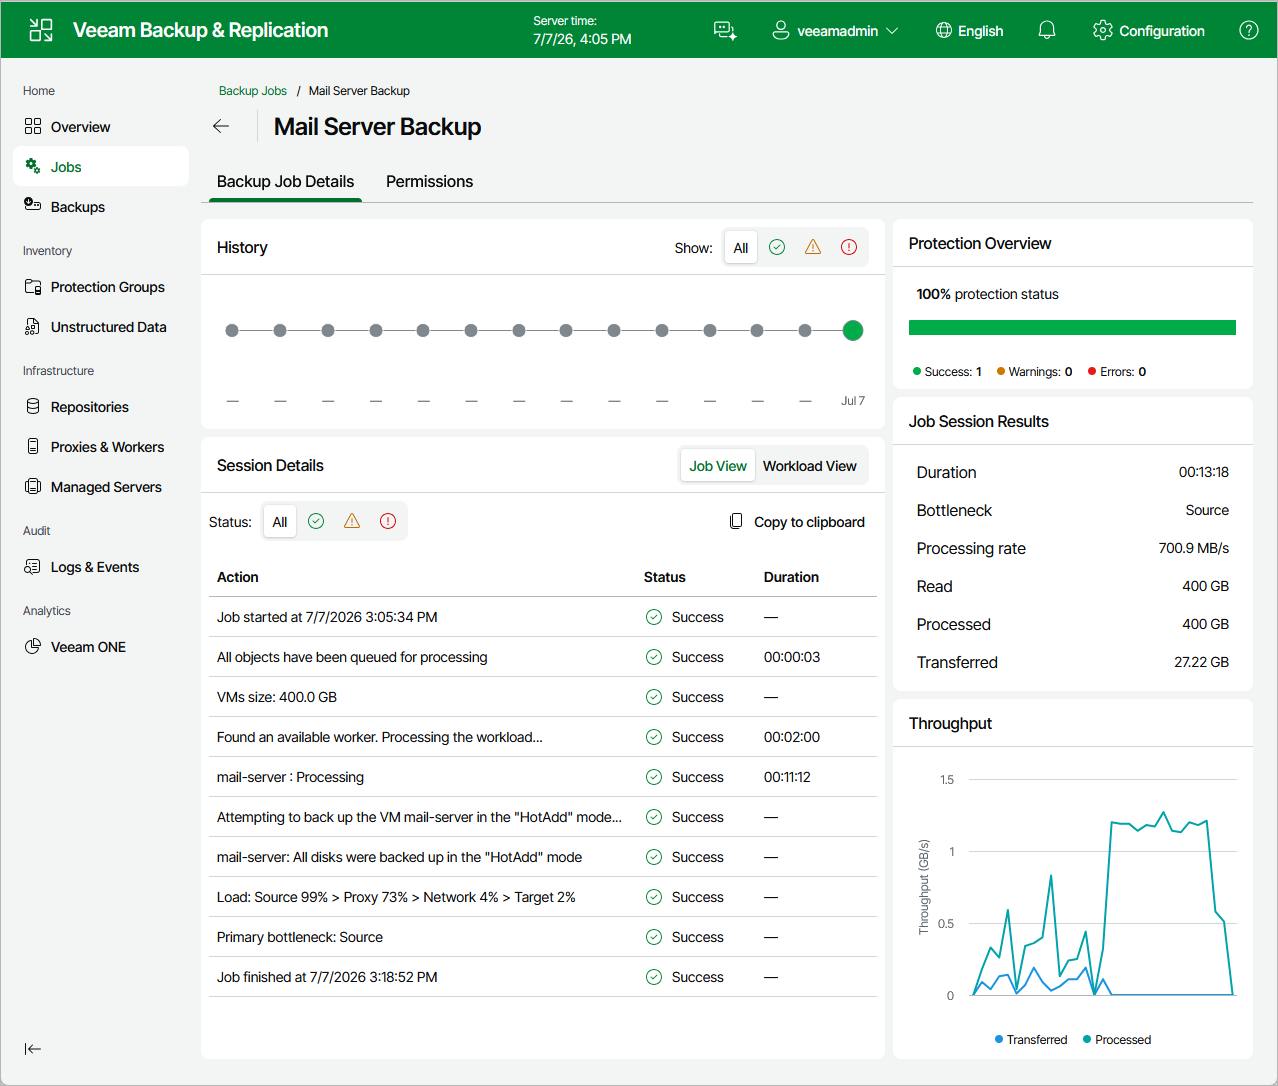
Task: Open the AI assistant chat icon
Action: (725, 31)
